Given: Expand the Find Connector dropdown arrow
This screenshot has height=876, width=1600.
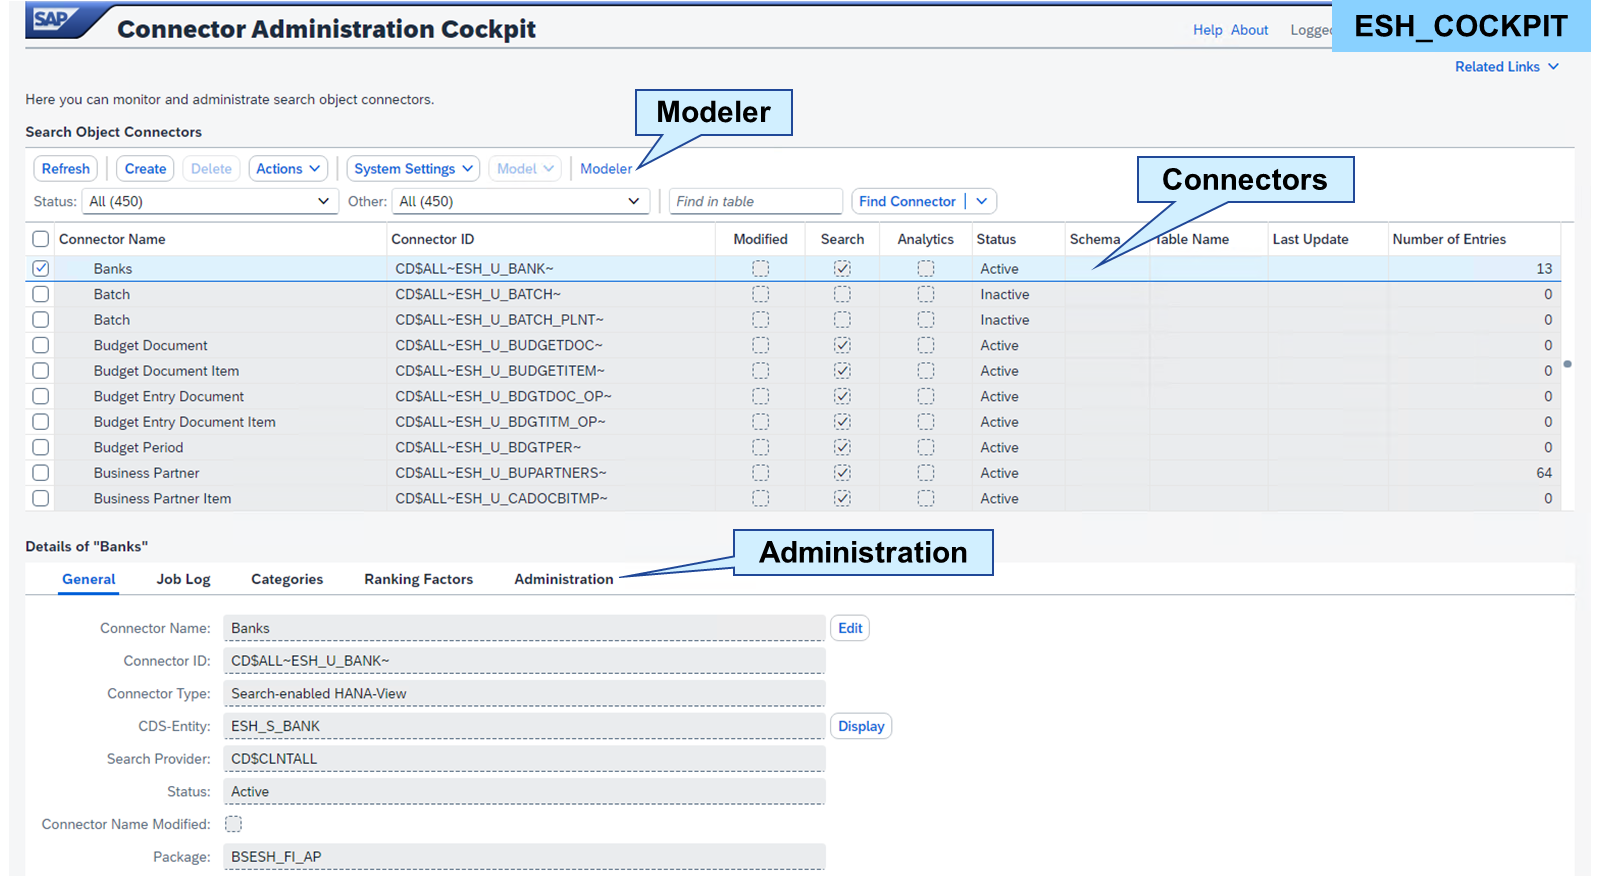Looking at the screenshot, I should click(982, 201).
